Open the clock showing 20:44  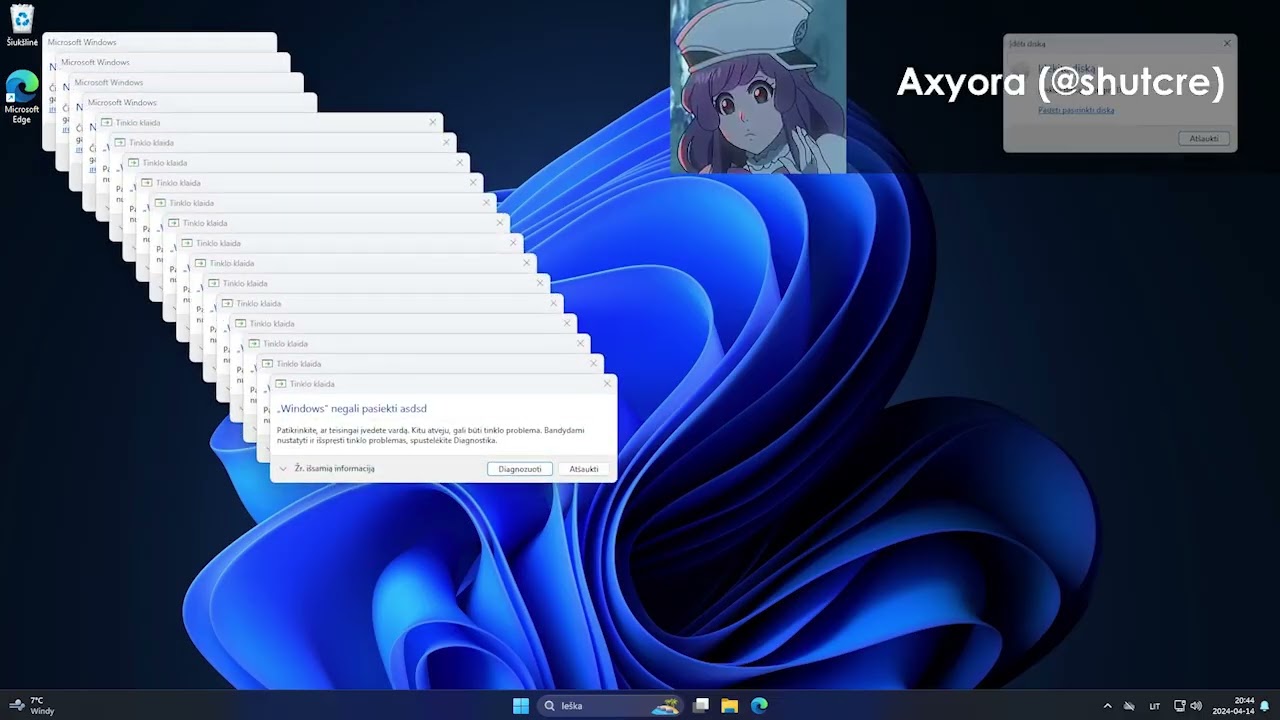click(x=1234, y=706)
